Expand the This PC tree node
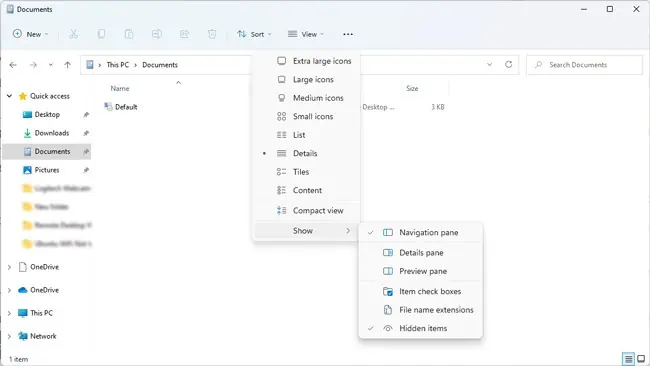The height and width of the screenshot is (366, 650). tap(9, 313)
